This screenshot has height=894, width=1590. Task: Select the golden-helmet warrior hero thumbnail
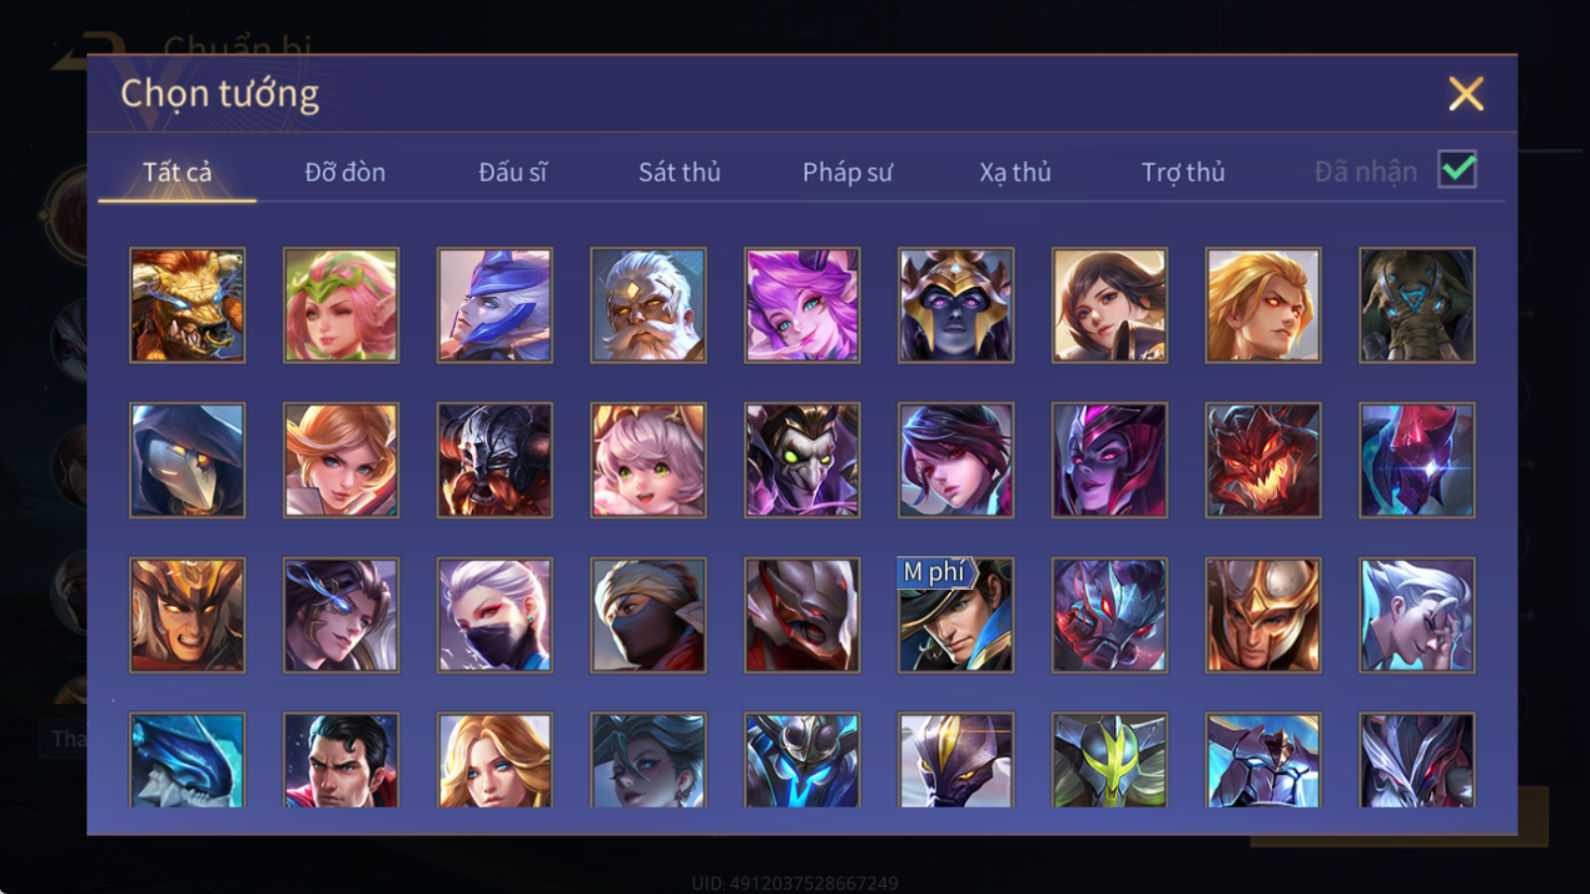(1262, 615)
